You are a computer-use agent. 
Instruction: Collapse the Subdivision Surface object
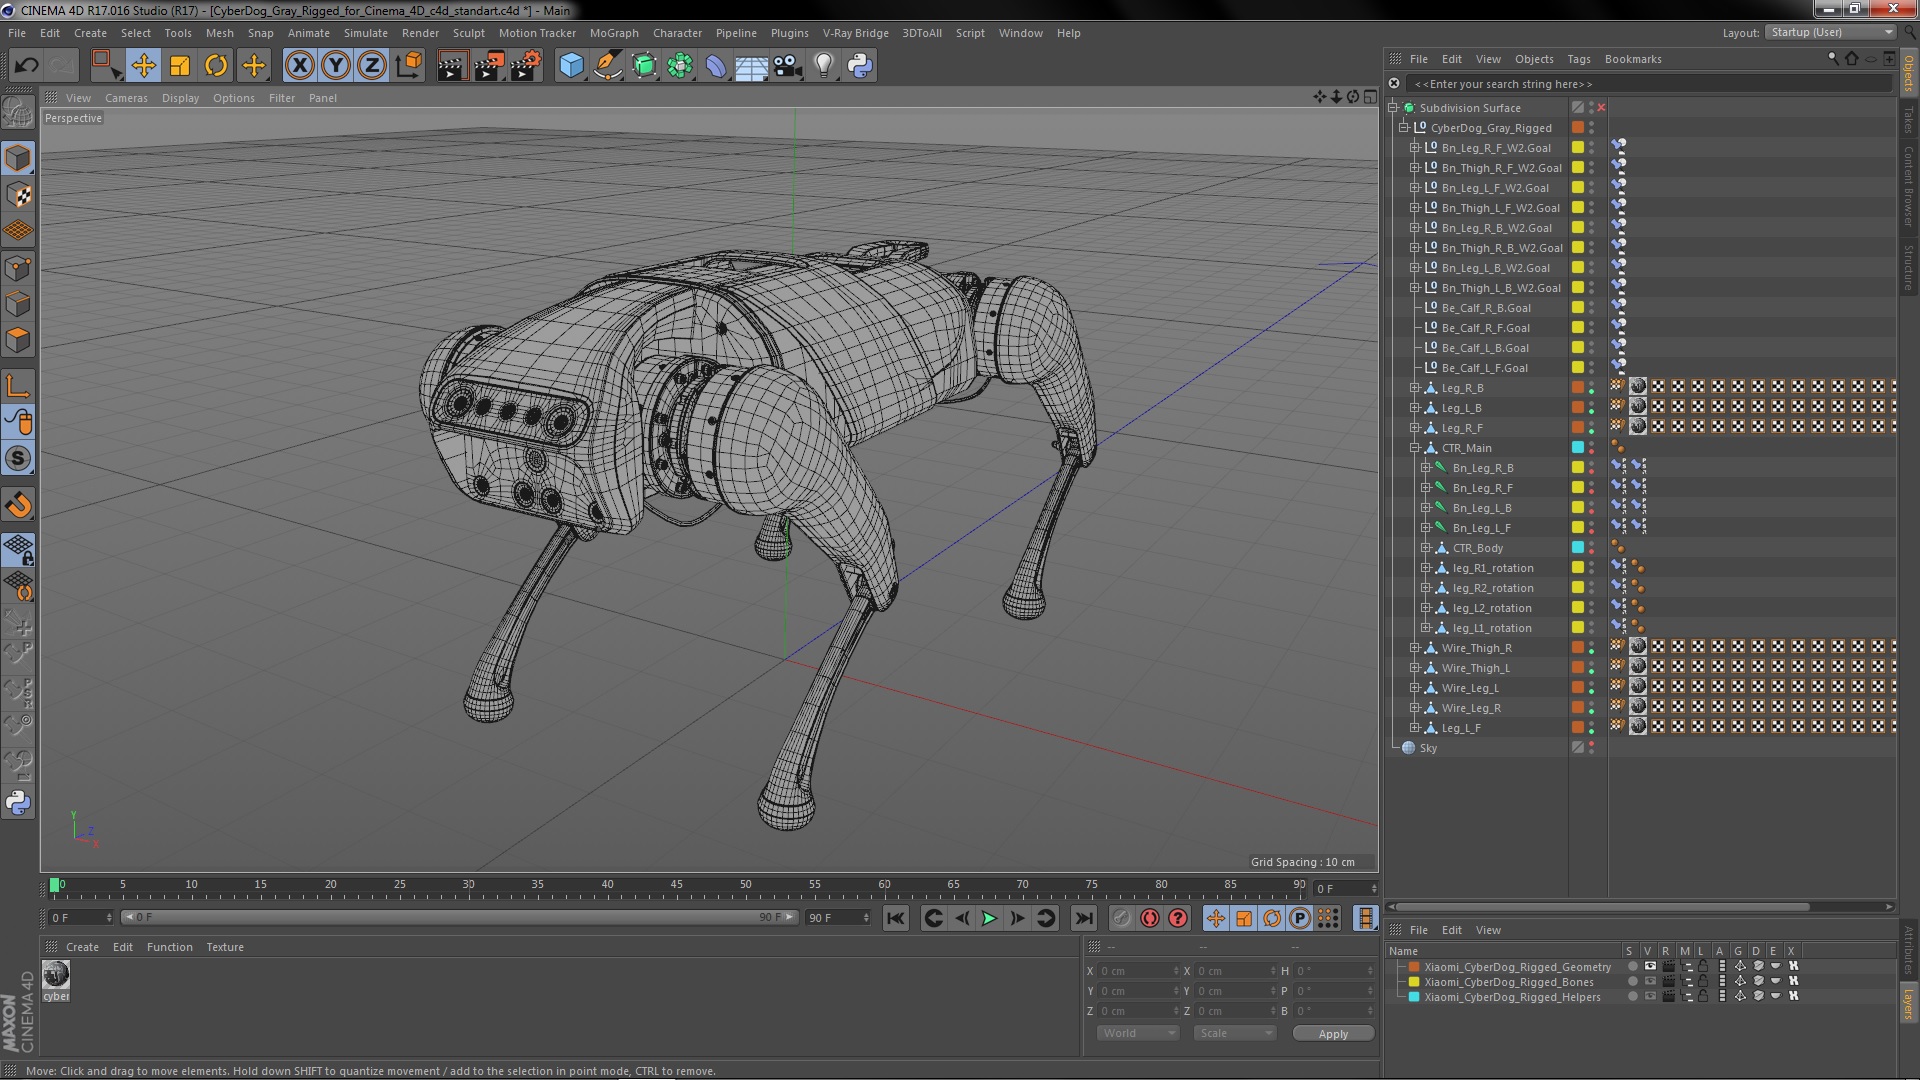(x=1393, y=108)
